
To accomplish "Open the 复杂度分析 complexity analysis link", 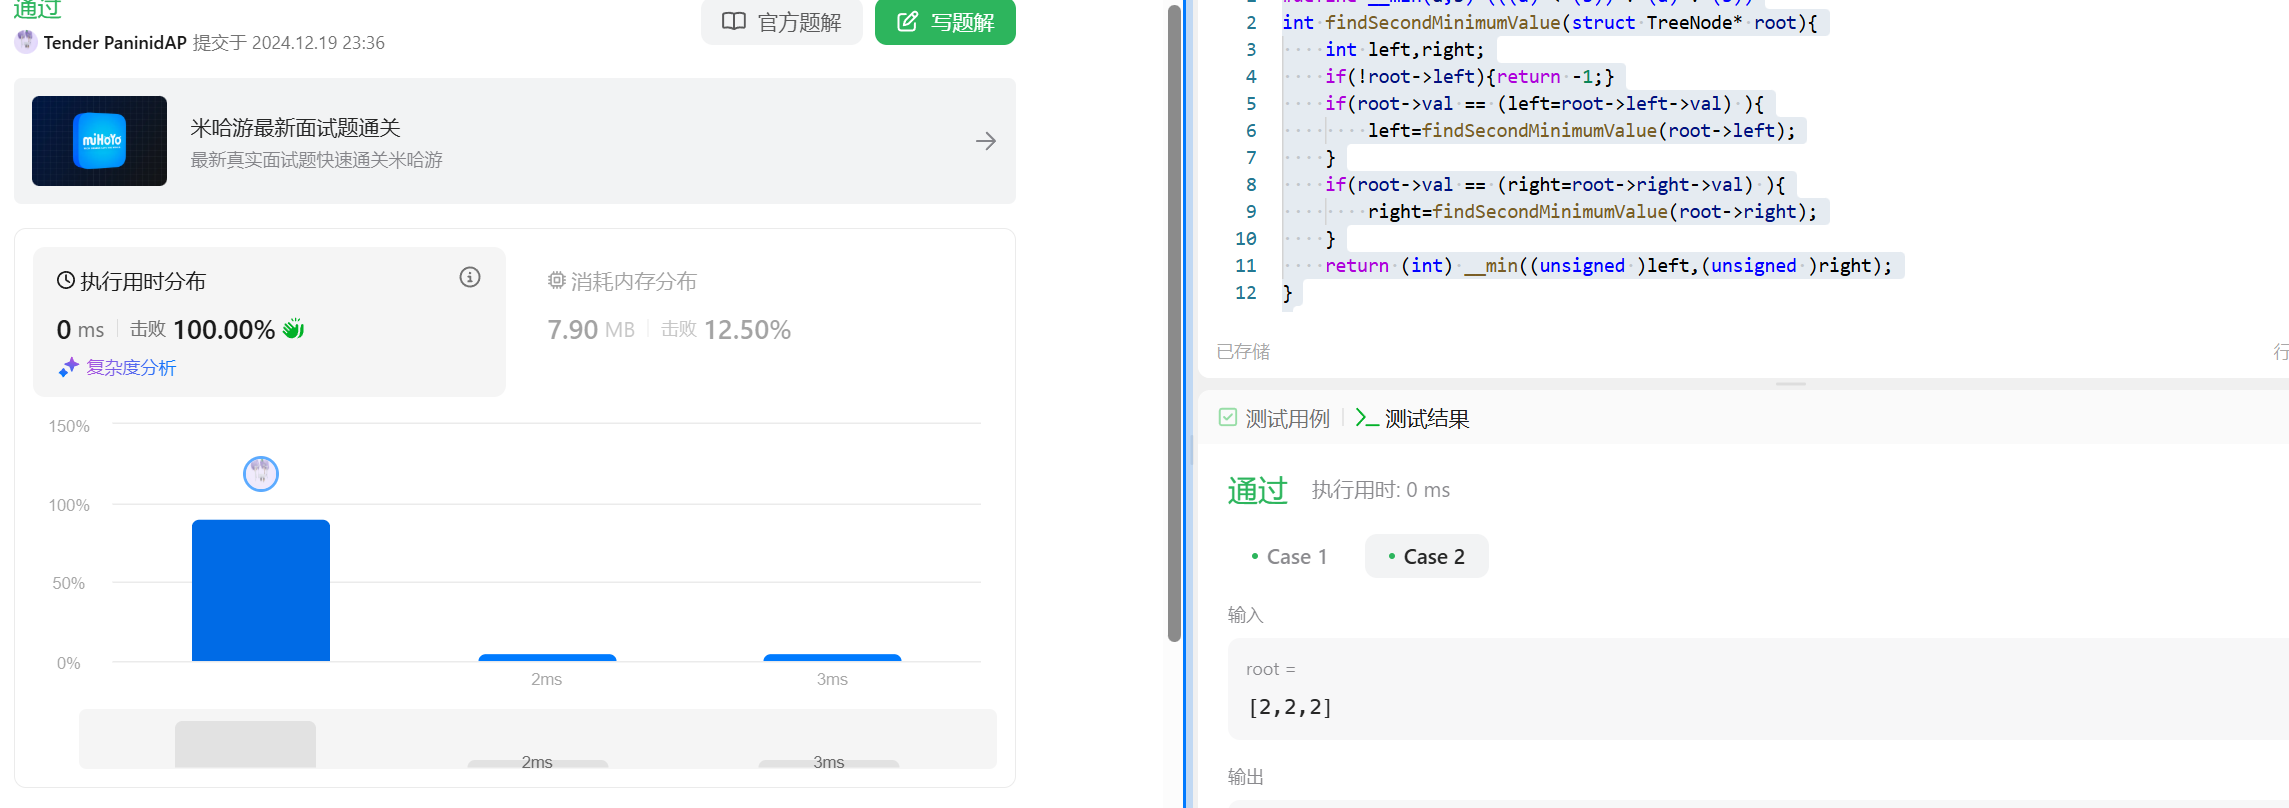I will pyautogui.click(x=130, y=368).
